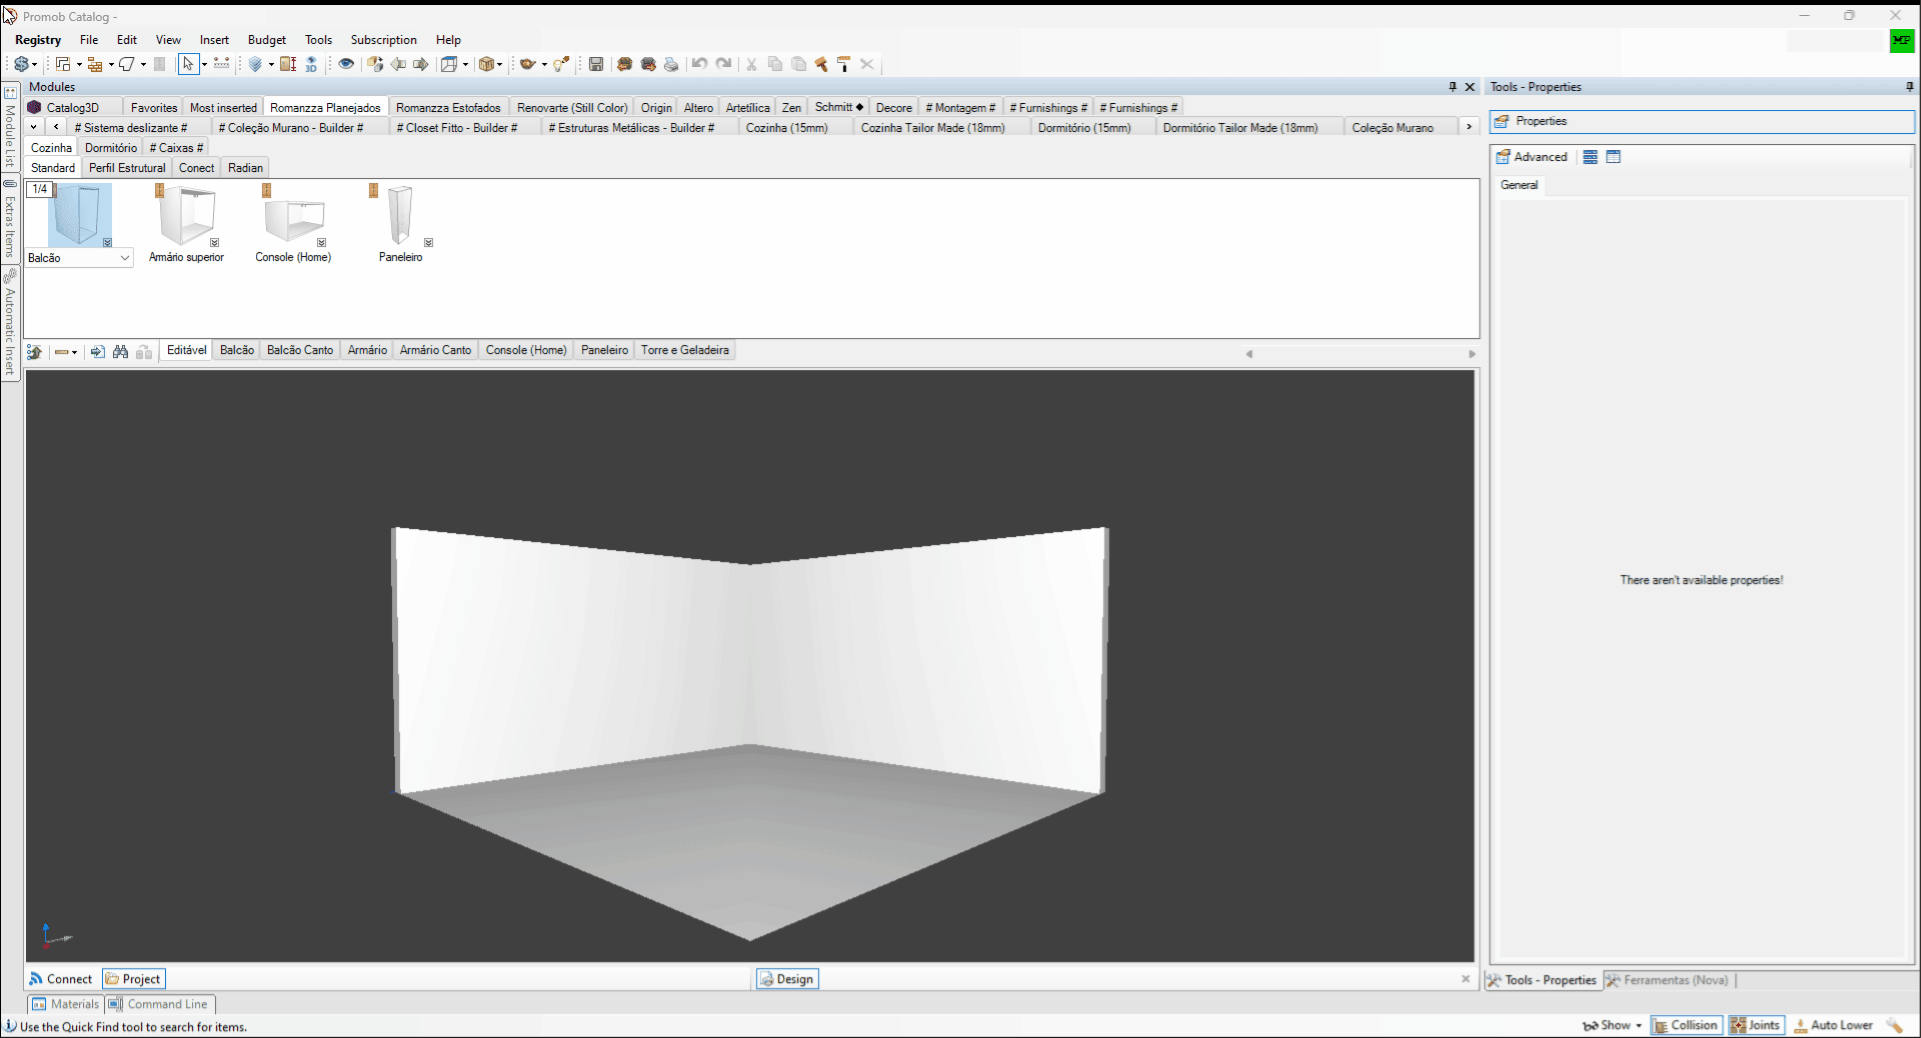This screenshot has height=1038, width=1921.
Task: Click the copy icon in toolbar
Action: pos(775,64)
